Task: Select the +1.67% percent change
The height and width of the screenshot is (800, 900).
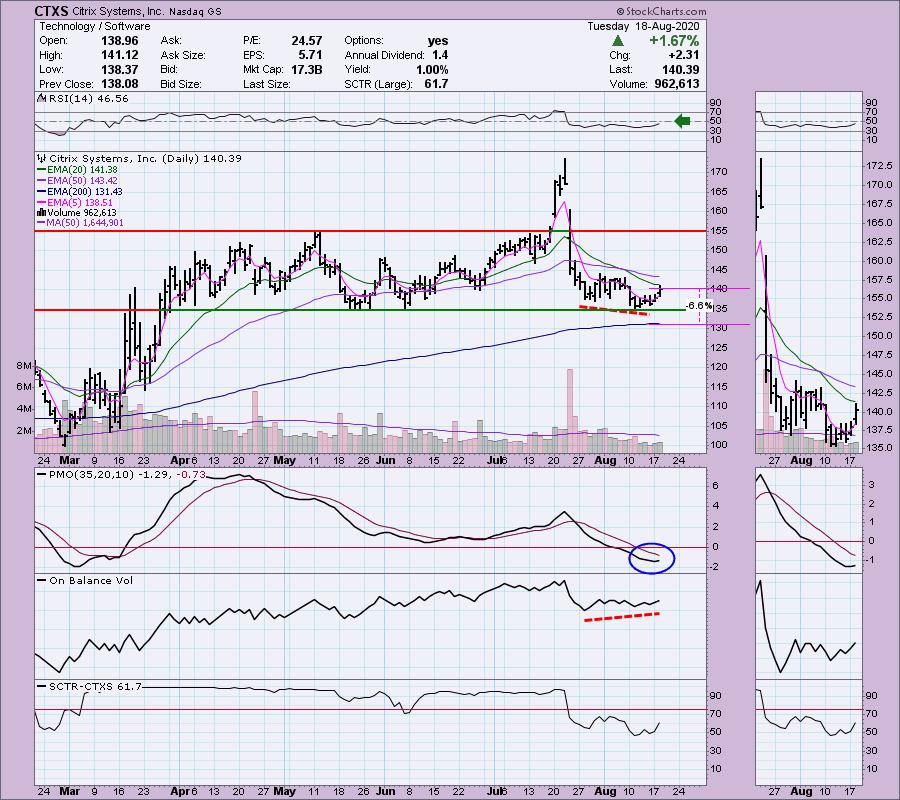Action: click(674, 41)
